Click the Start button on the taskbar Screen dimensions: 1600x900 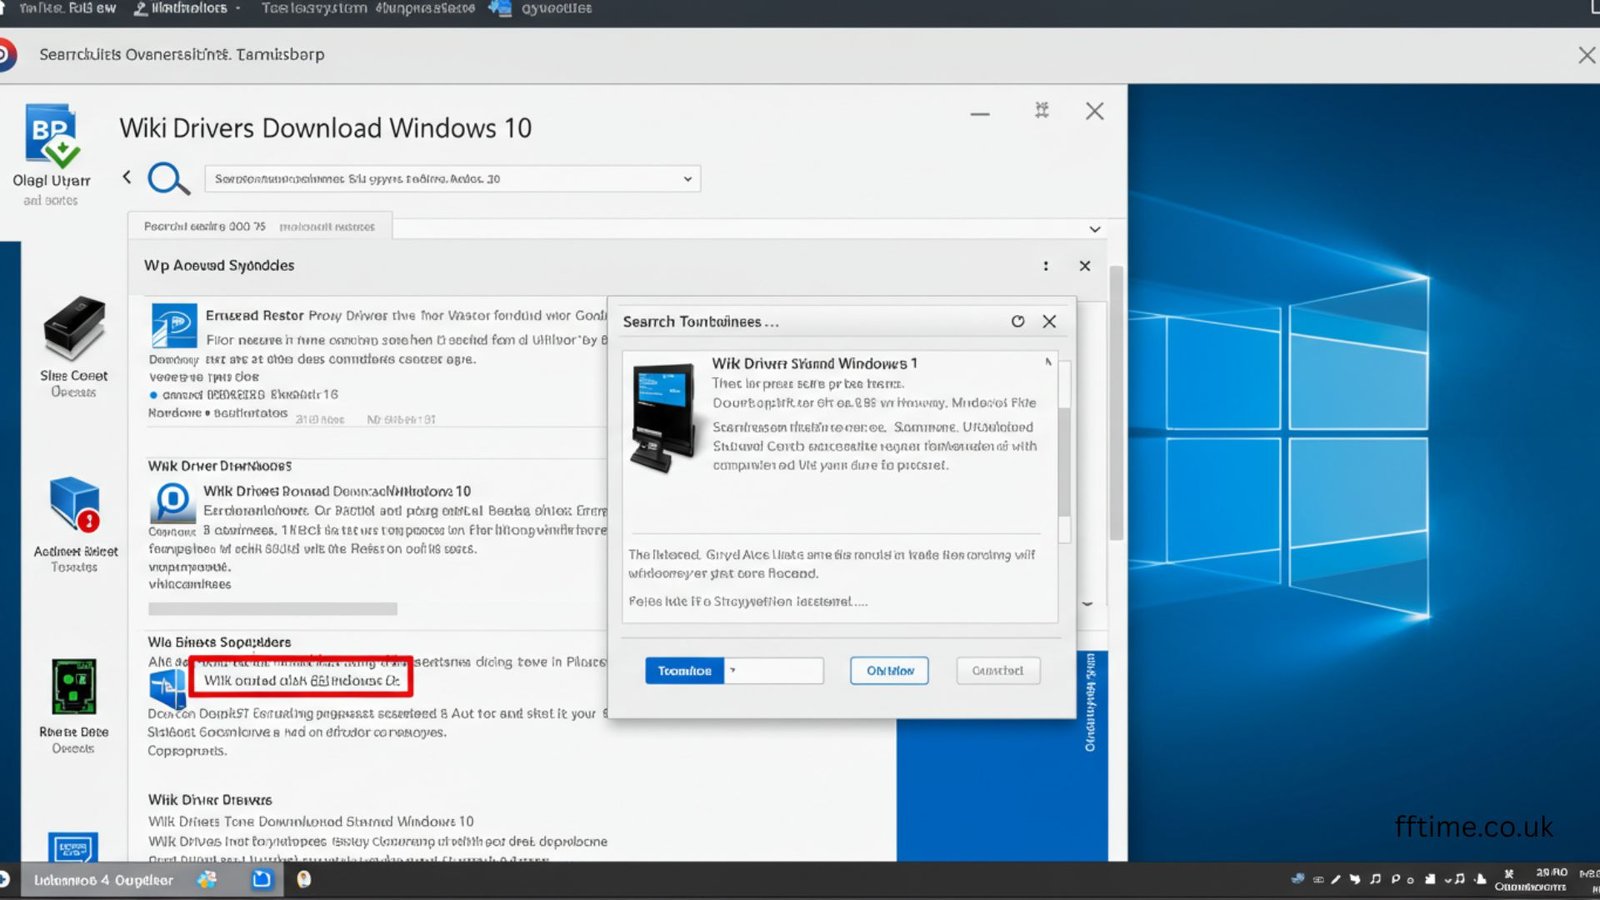pos(5,880)
